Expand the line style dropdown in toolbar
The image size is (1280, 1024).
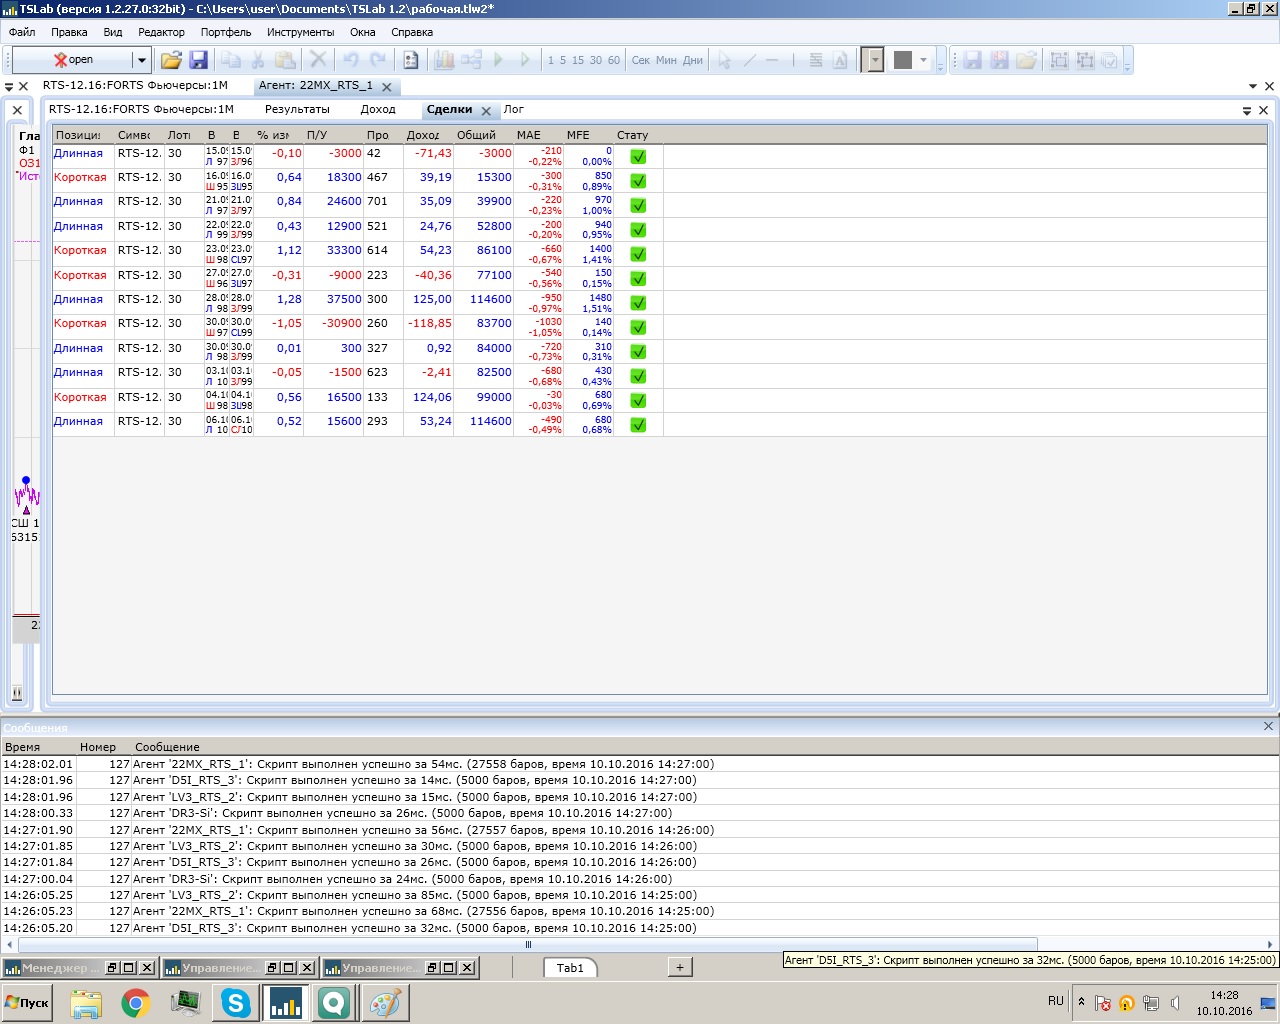tap(875, 60)
